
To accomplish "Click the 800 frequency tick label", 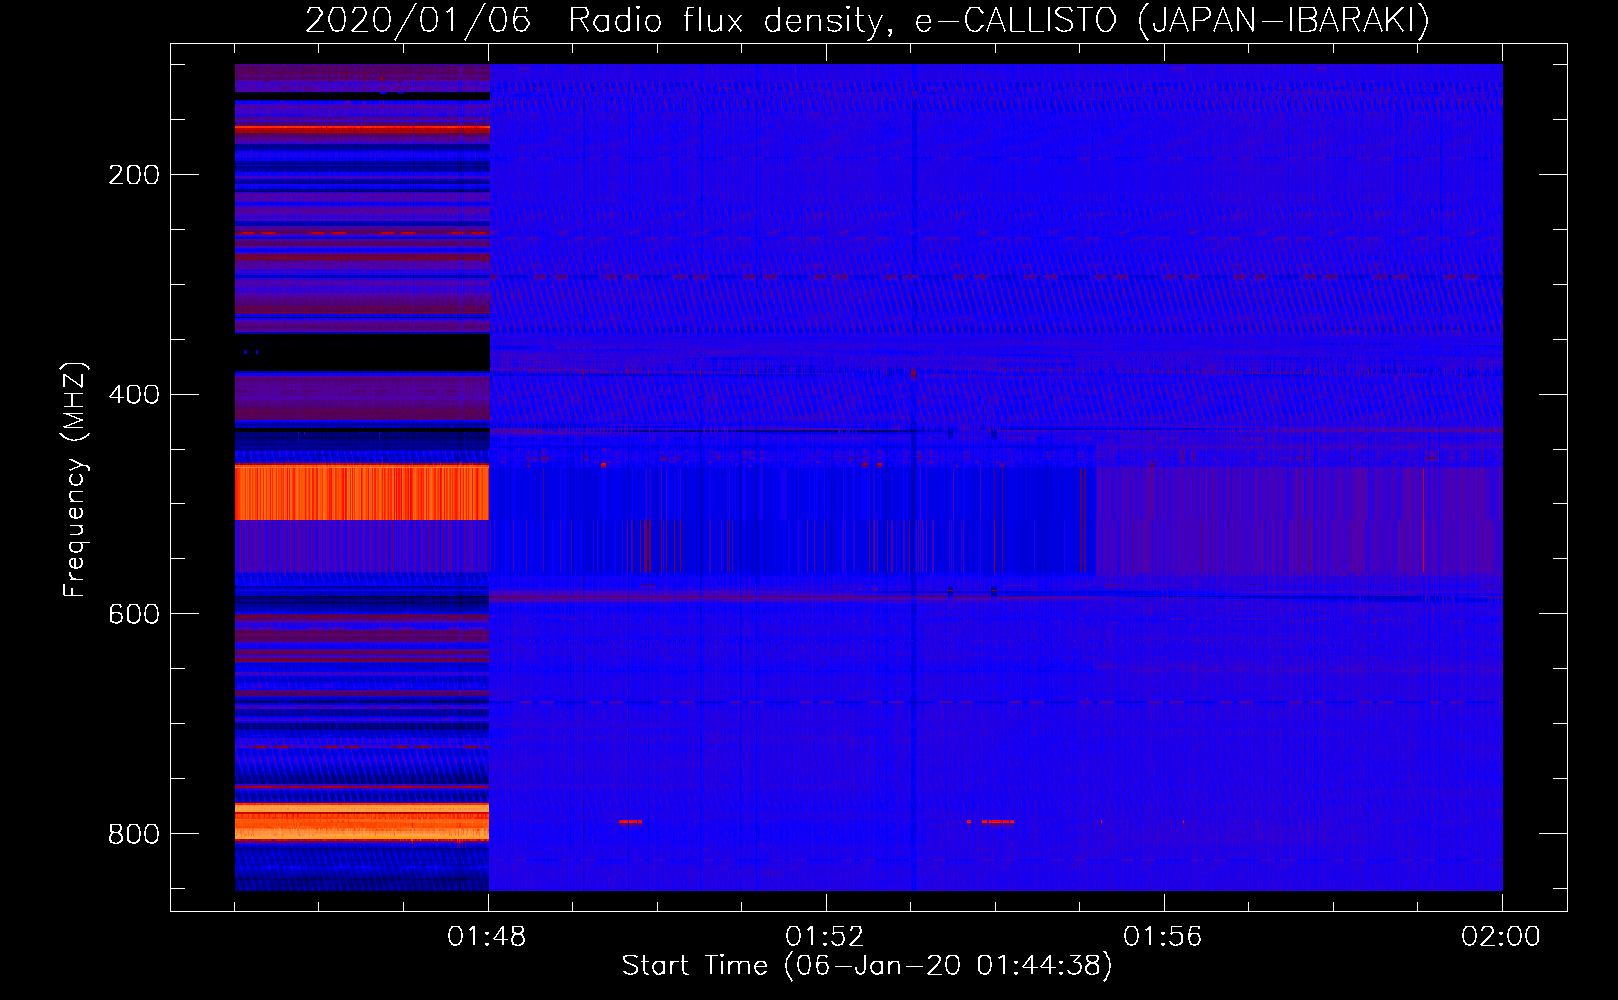I will tap(134, 834).
